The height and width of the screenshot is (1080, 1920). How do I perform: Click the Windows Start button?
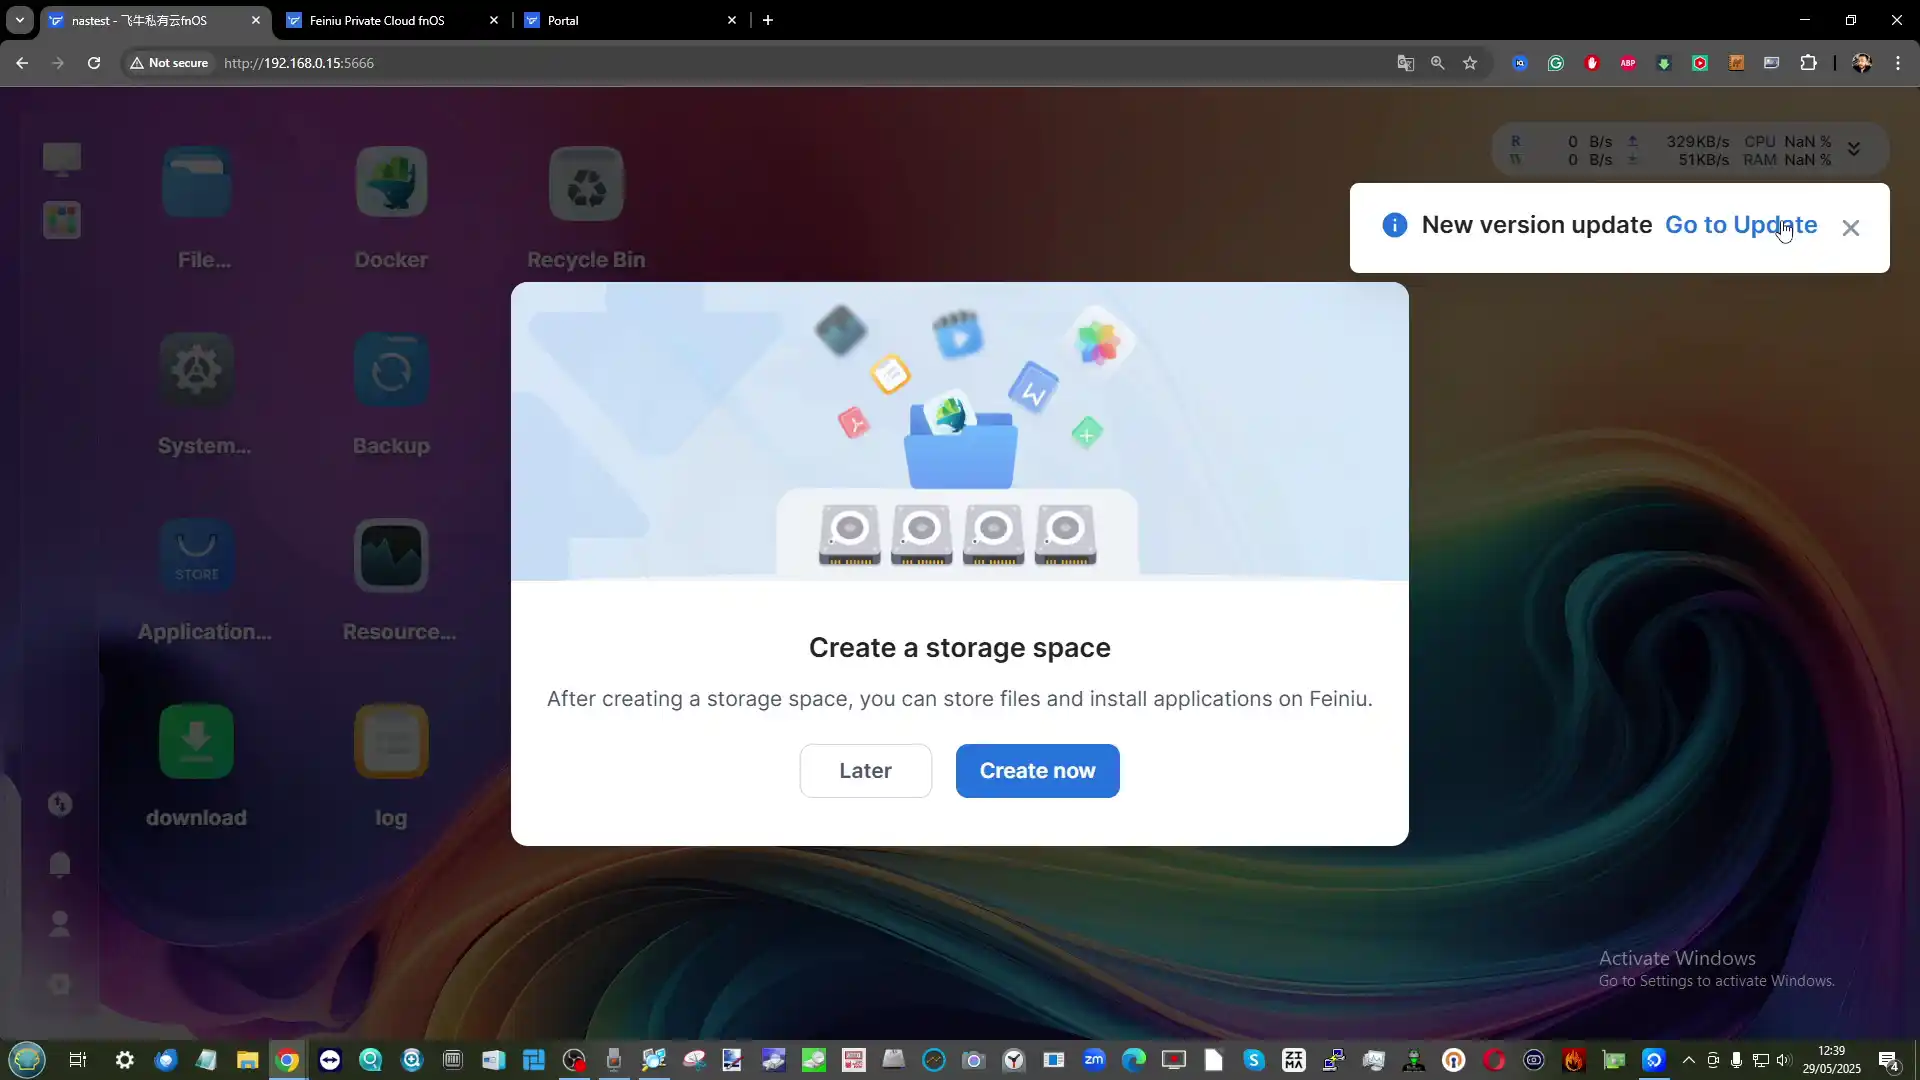27,1060
